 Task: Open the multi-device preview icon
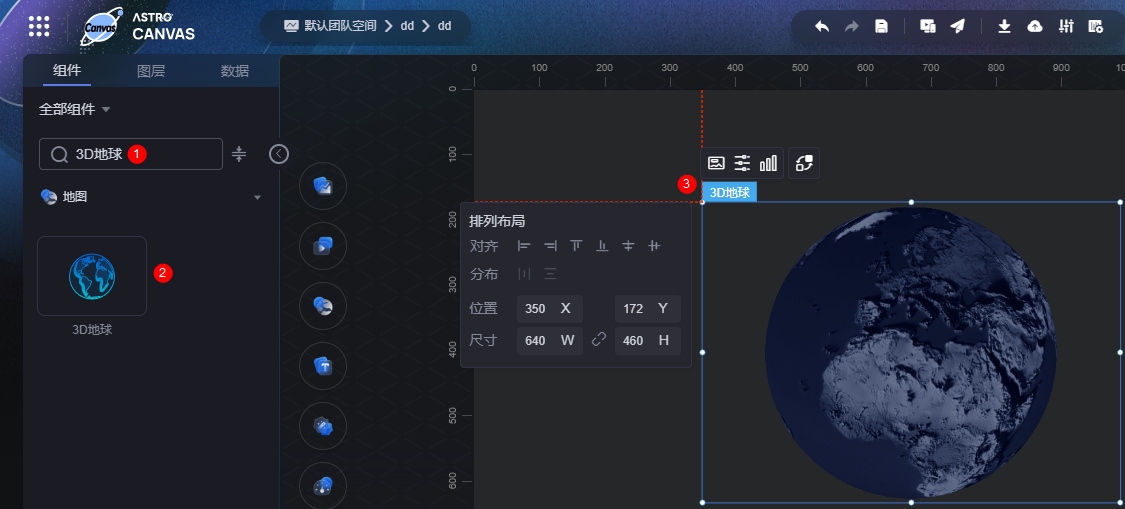927,26
